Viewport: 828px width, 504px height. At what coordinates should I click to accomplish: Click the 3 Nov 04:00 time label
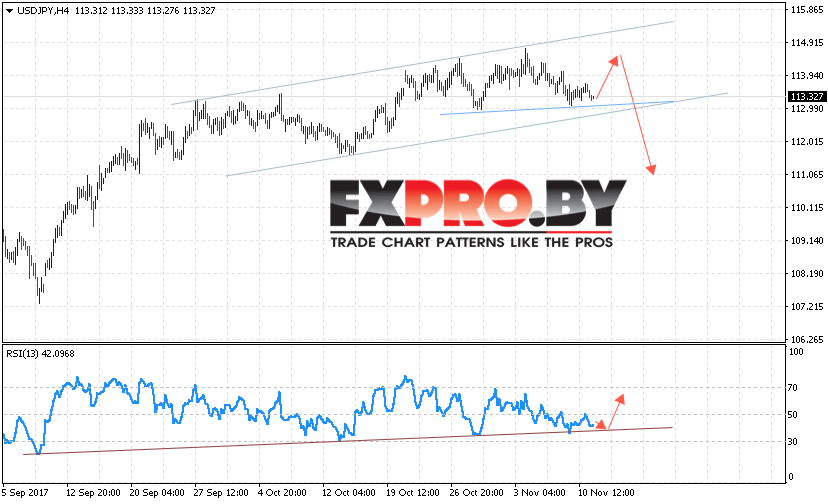click(x=540, y=493)
